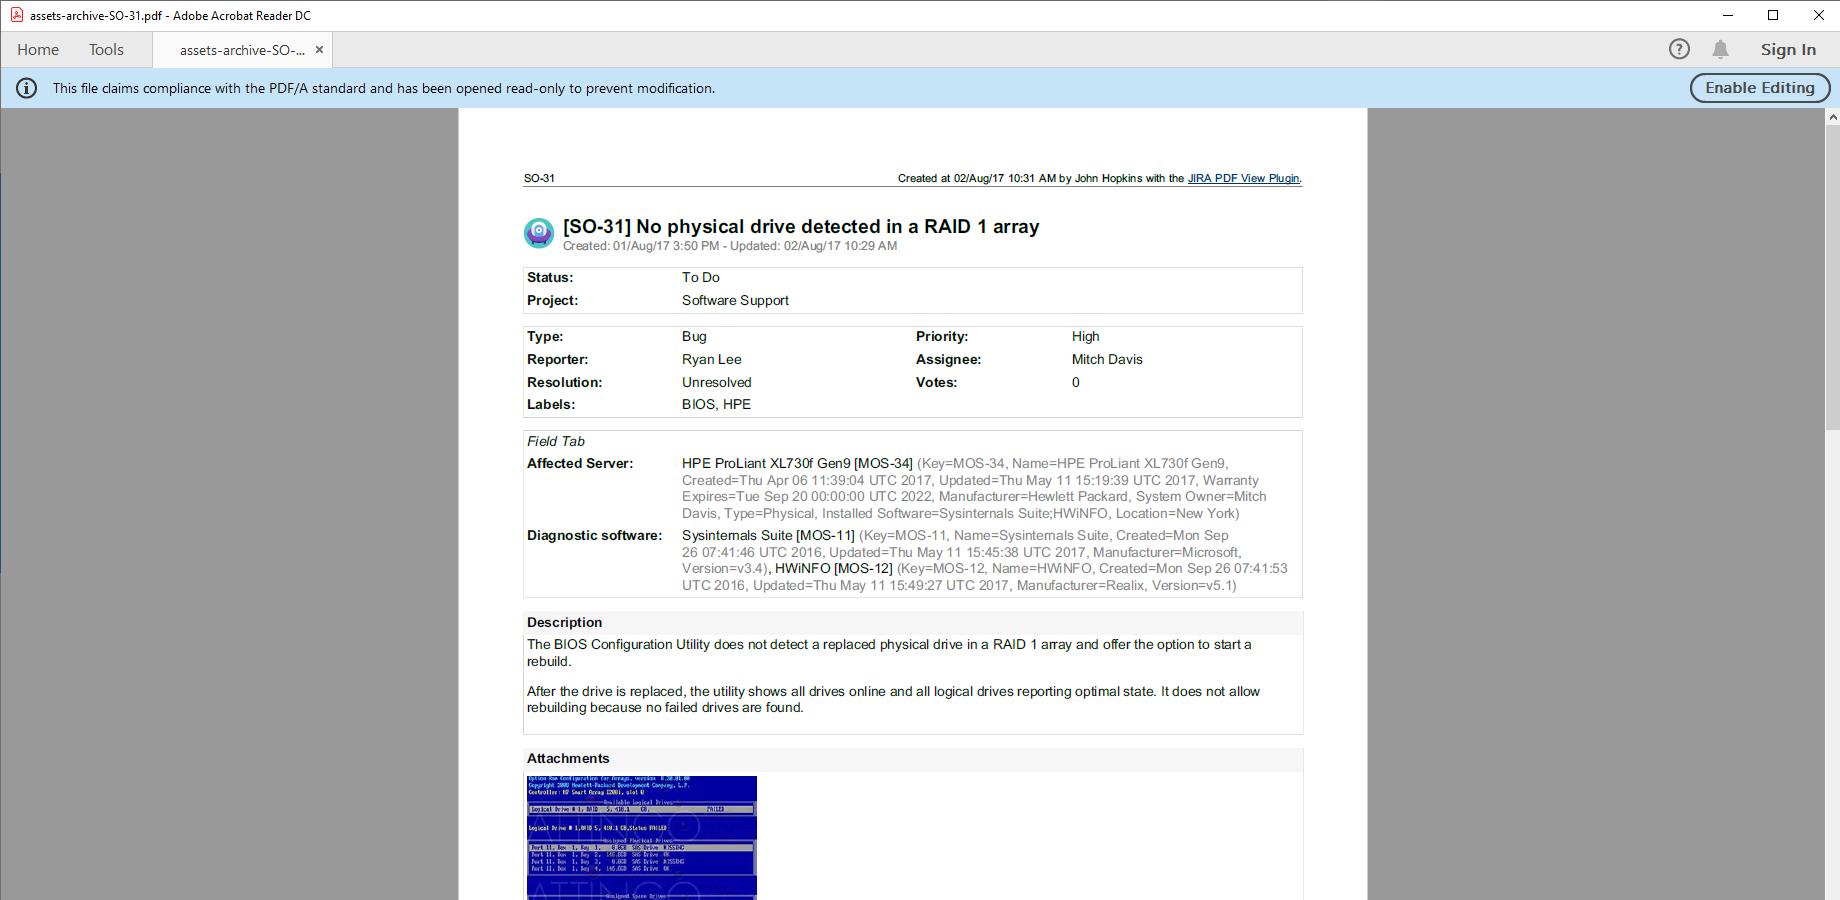Image resolution: width=1840 pixels, height=900 pixels.
Task: Click the votes value '0'
Action: point(1076,382)
